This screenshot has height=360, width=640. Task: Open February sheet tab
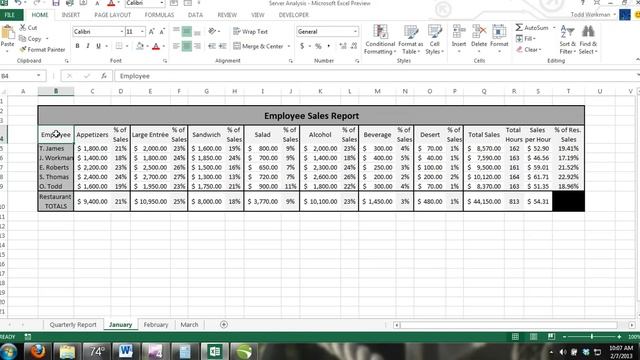(x=156, y=324)
